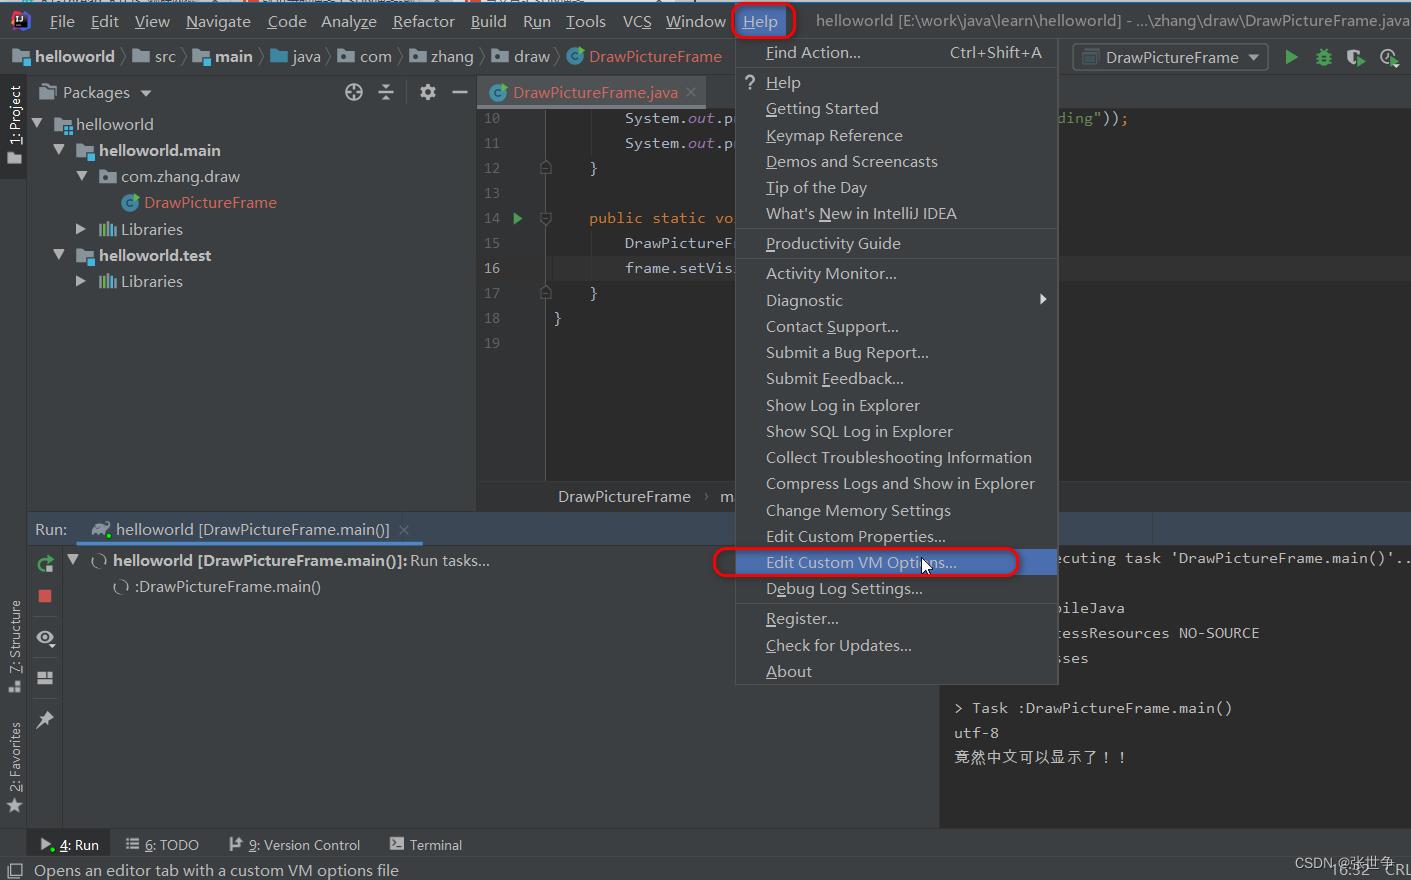This screenshot has width=1411, height=880.
Task: Collapse the com.zhang.draw package node
Action: [82, 176]
